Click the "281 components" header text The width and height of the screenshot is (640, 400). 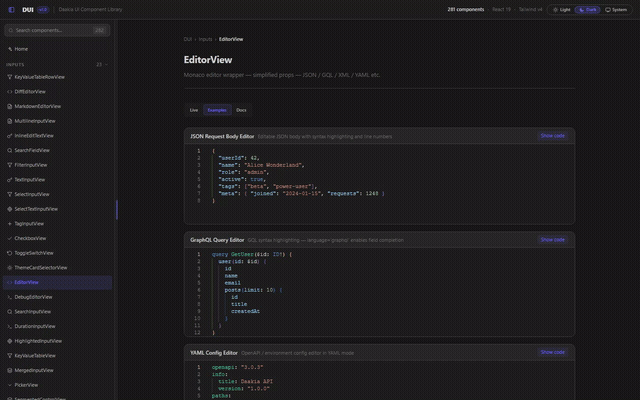466,9
